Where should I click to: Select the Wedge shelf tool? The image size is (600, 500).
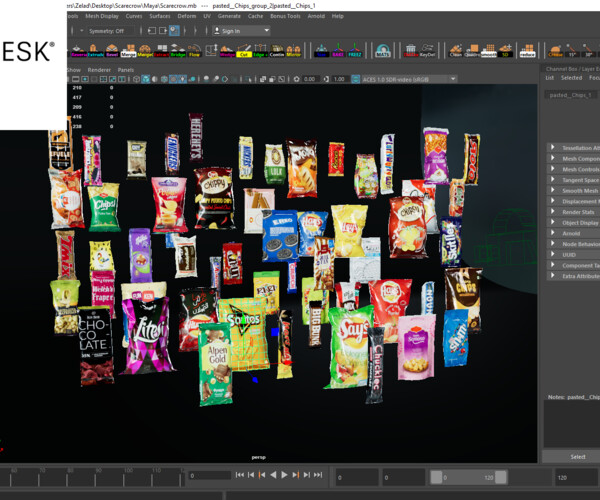tap(227, 50)
